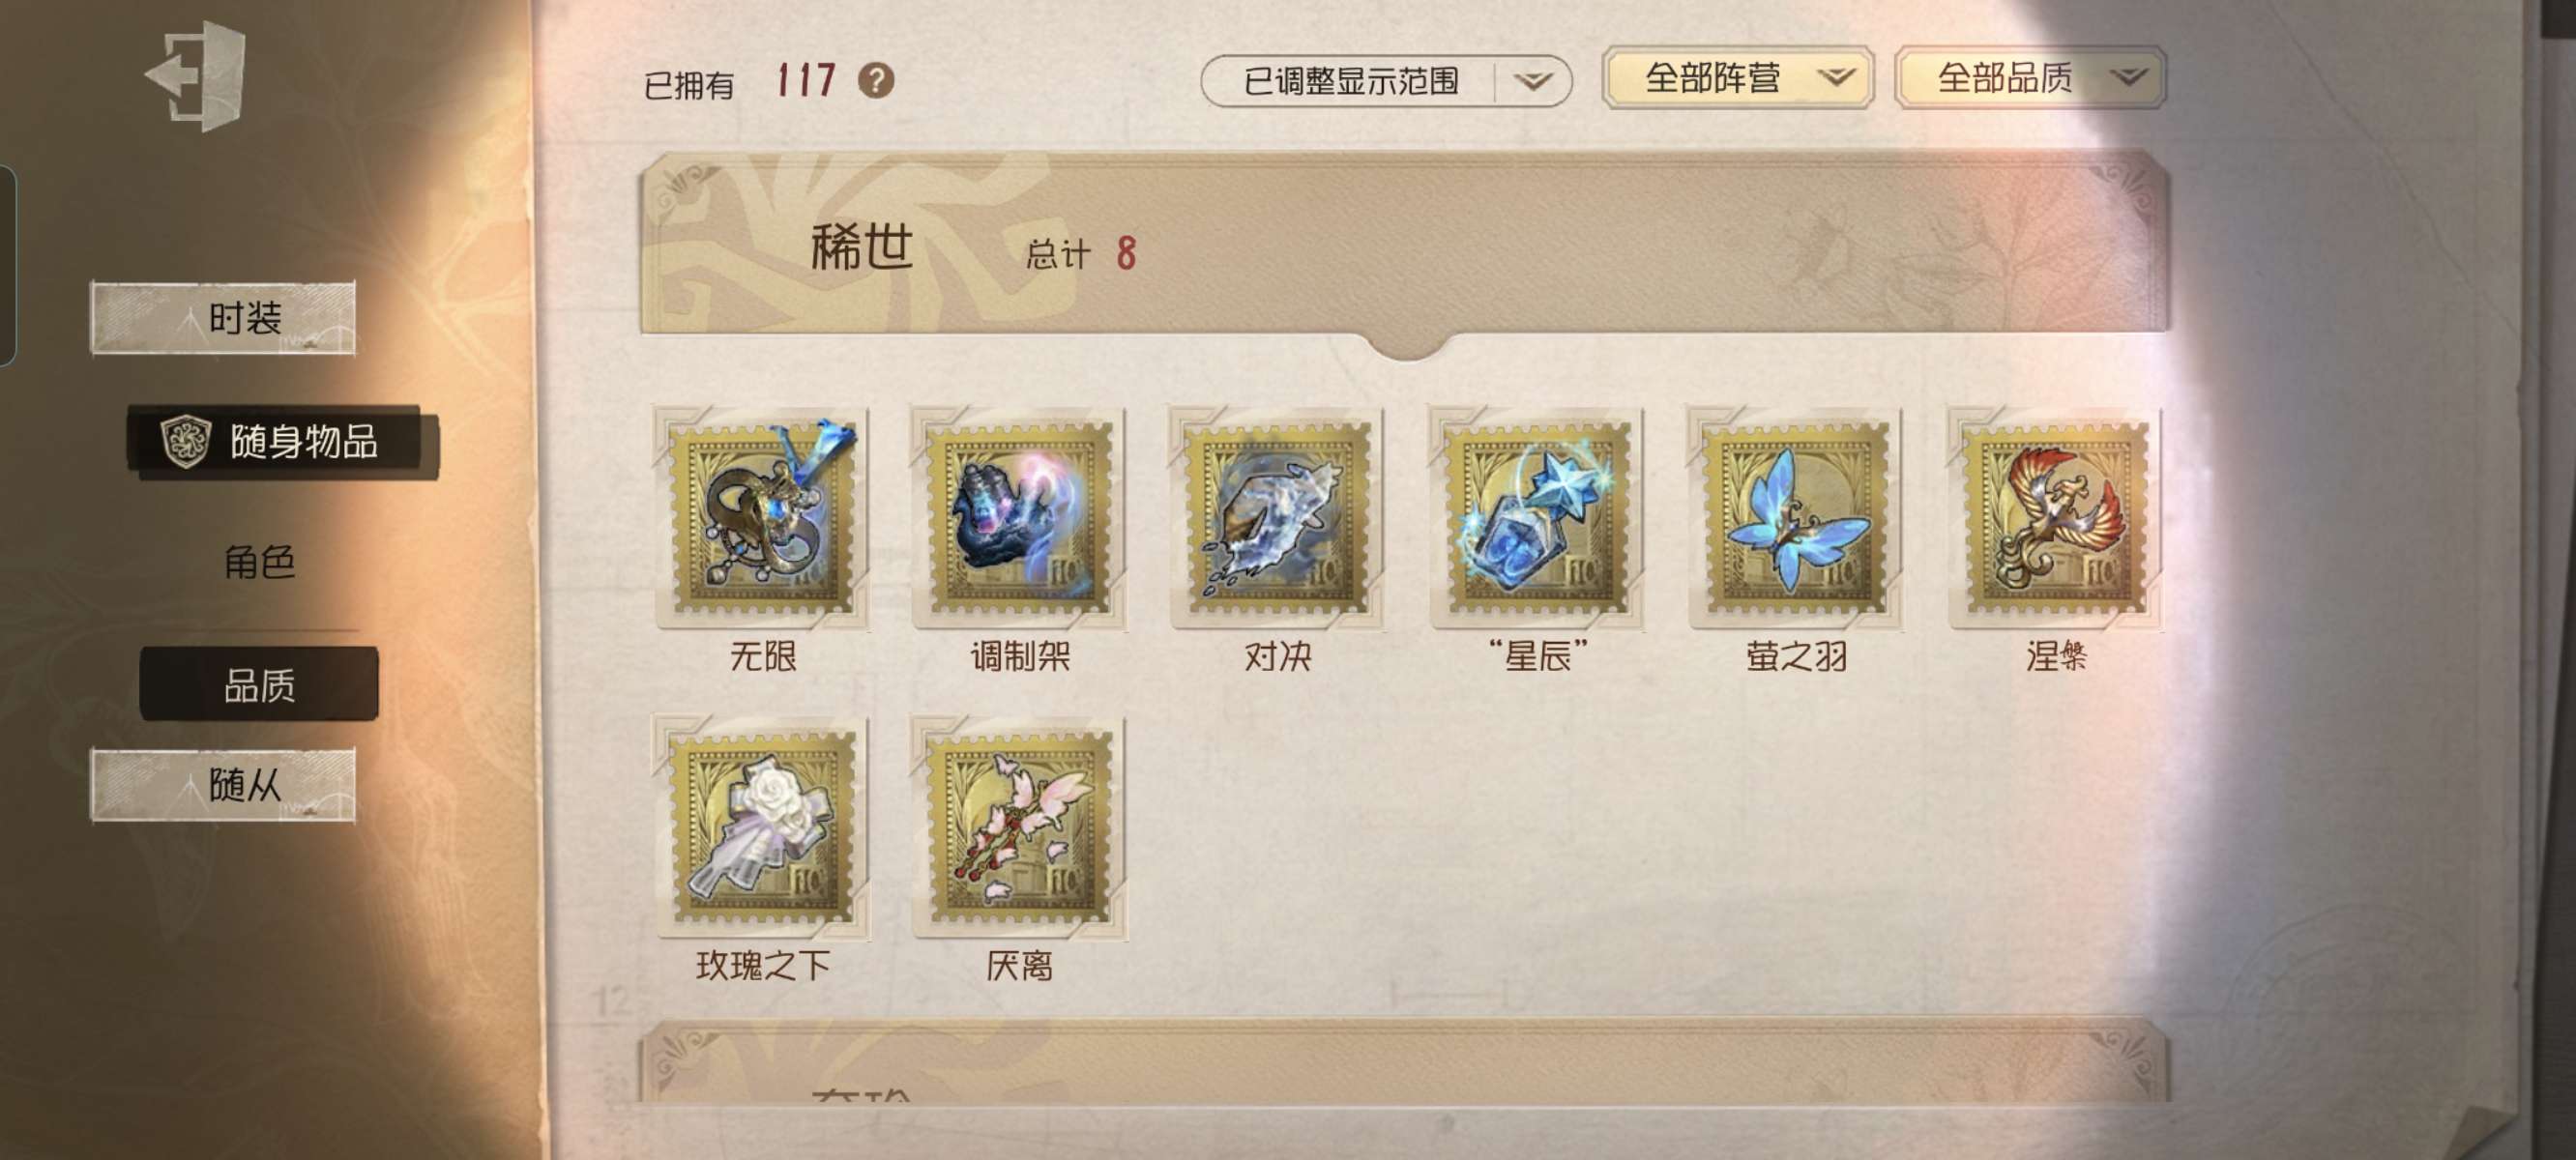Image resolution: width=2576 pixels, height=1160 pixels.
Task: Select the 涅槃 phoenix accessory stamp
Action: point(2056,518)
